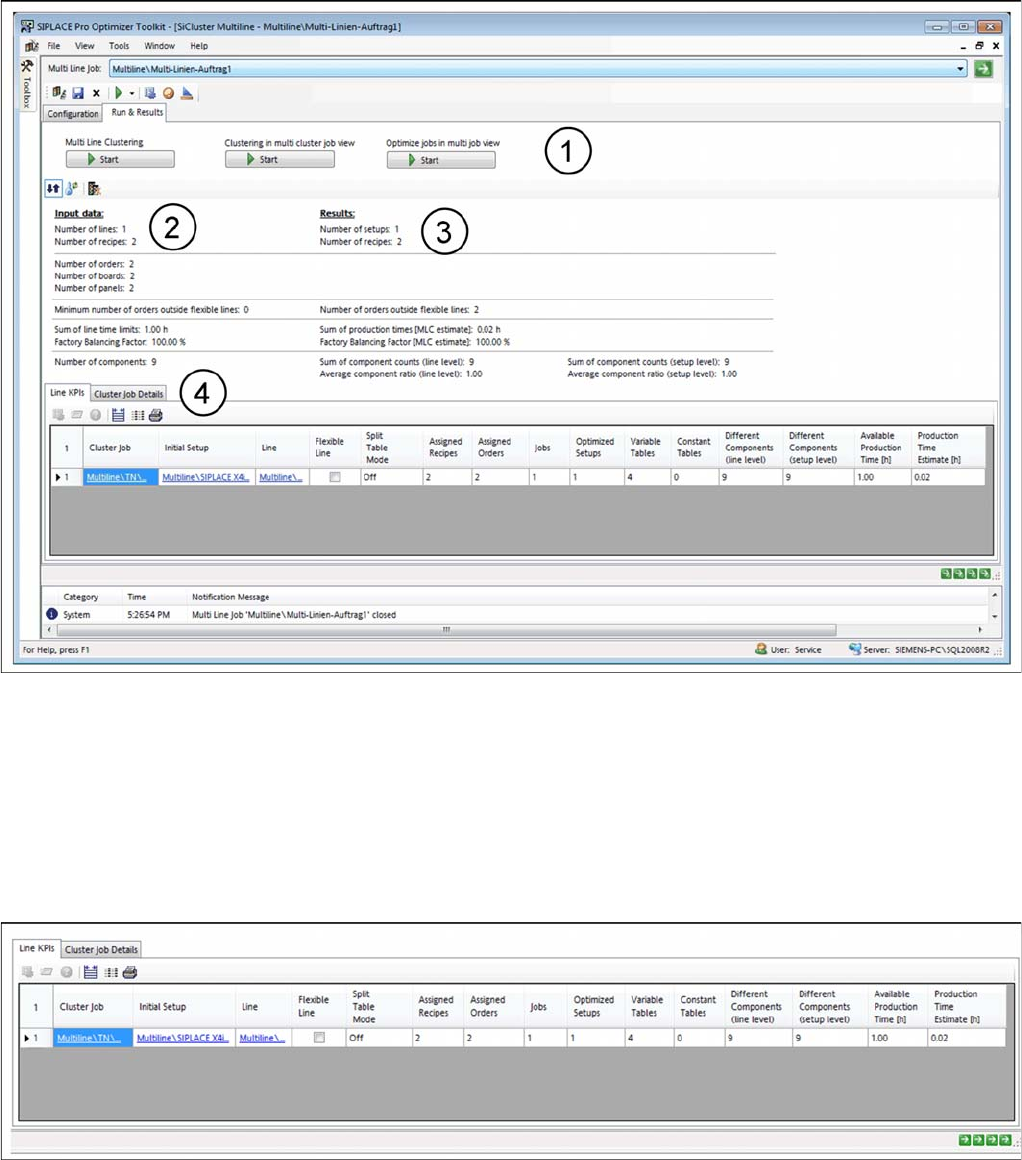Print the main Line KPIs table

[x=155, y=415]
